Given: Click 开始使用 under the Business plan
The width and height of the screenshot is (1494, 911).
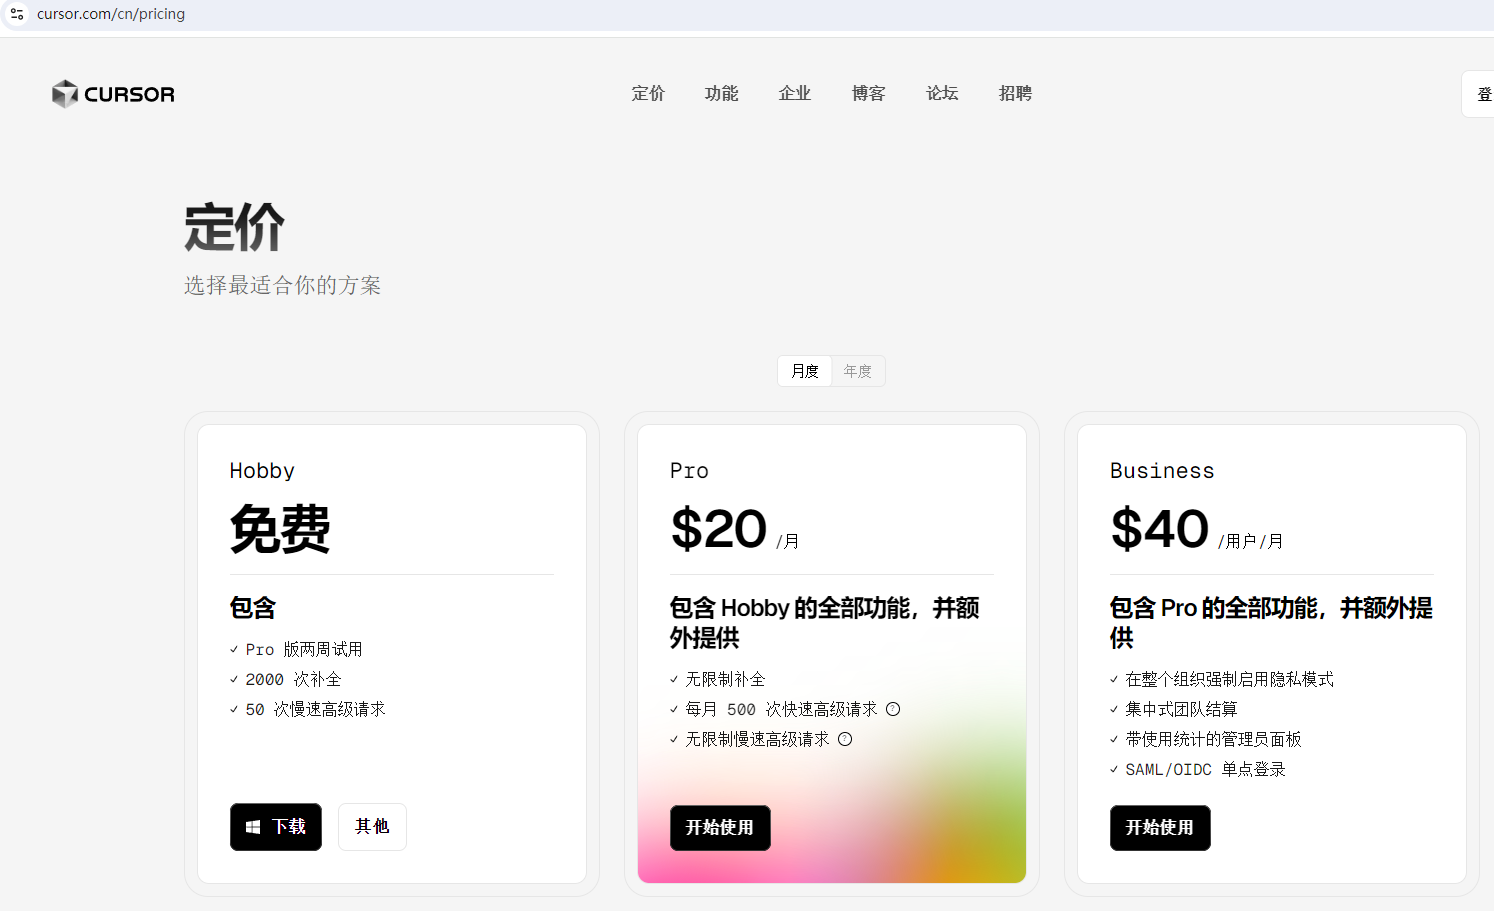Looking at the screenshot, I should [1160, 828].
